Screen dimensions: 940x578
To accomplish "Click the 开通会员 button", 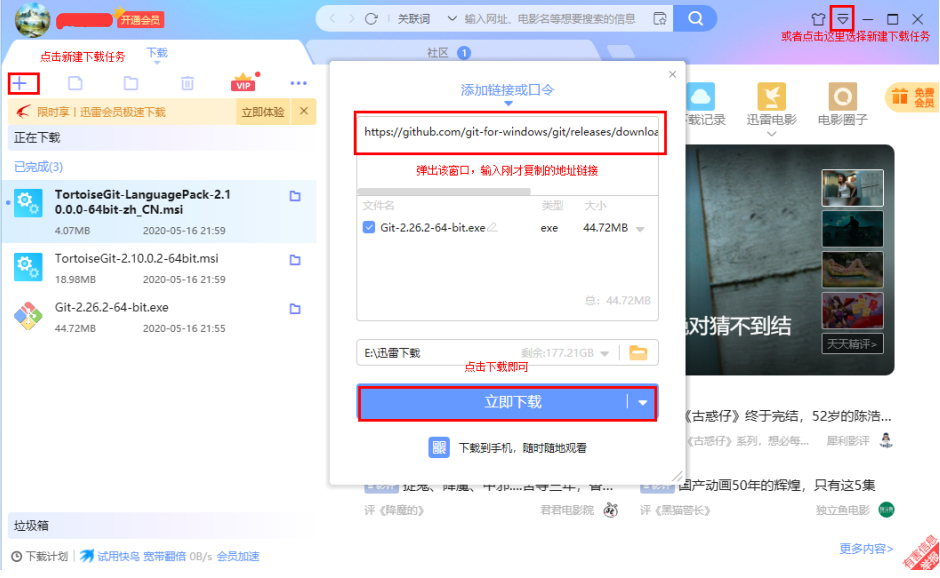I will click(140, 20).
